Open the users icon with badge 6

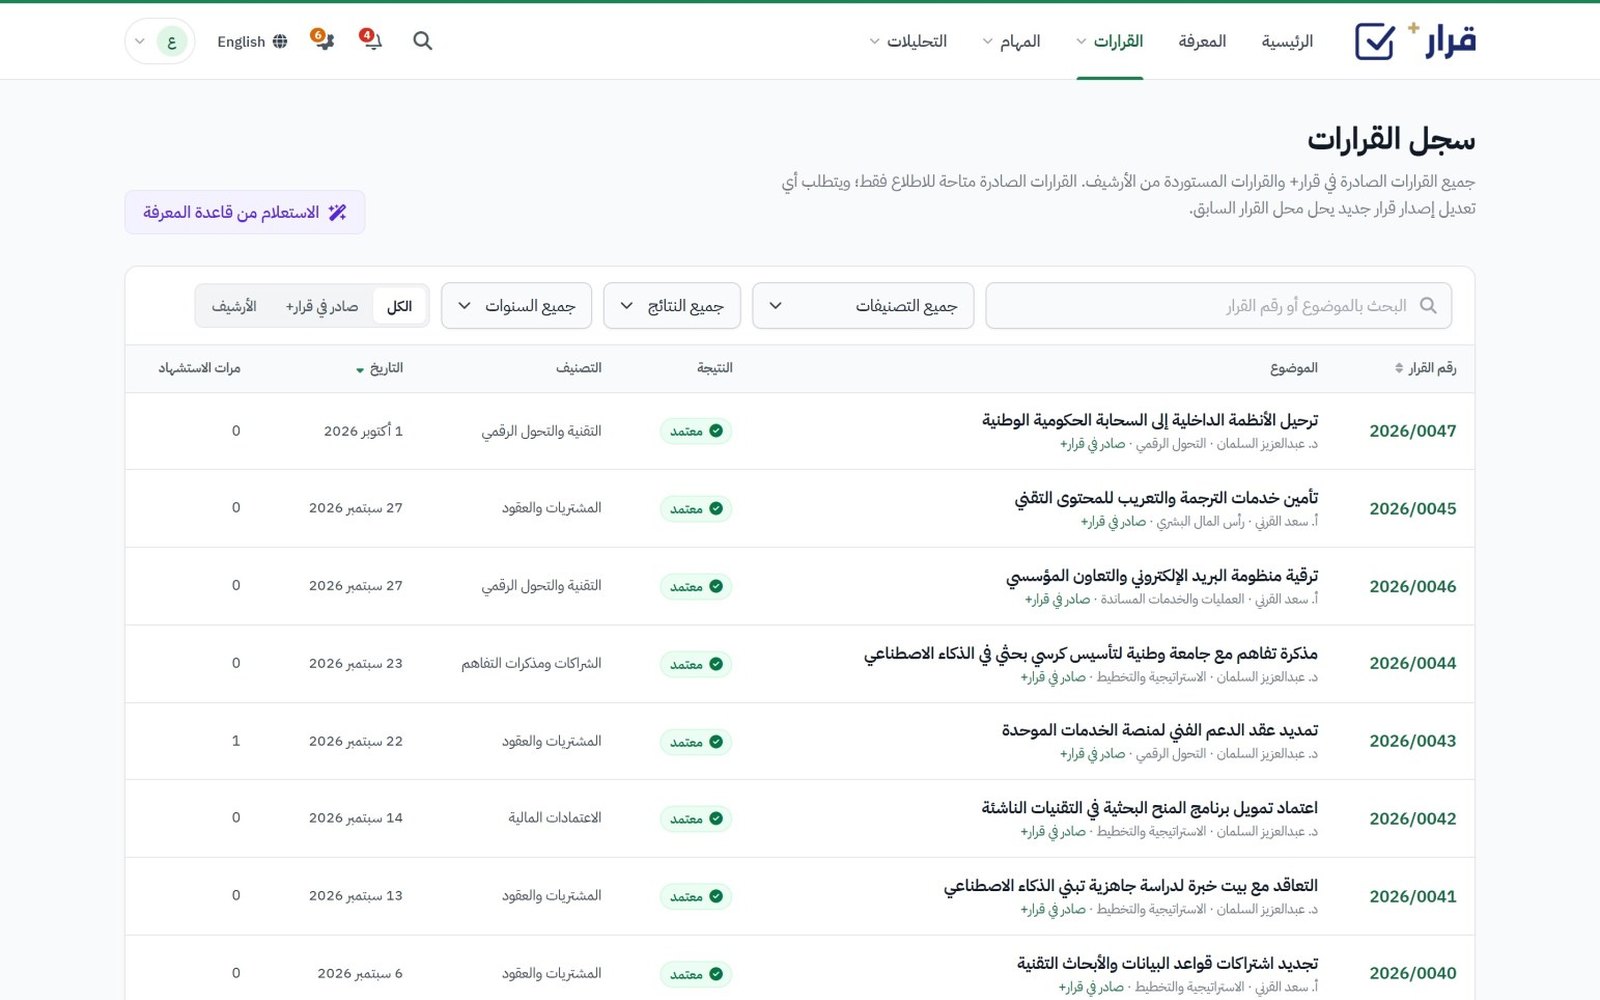(x=322, y=41)
